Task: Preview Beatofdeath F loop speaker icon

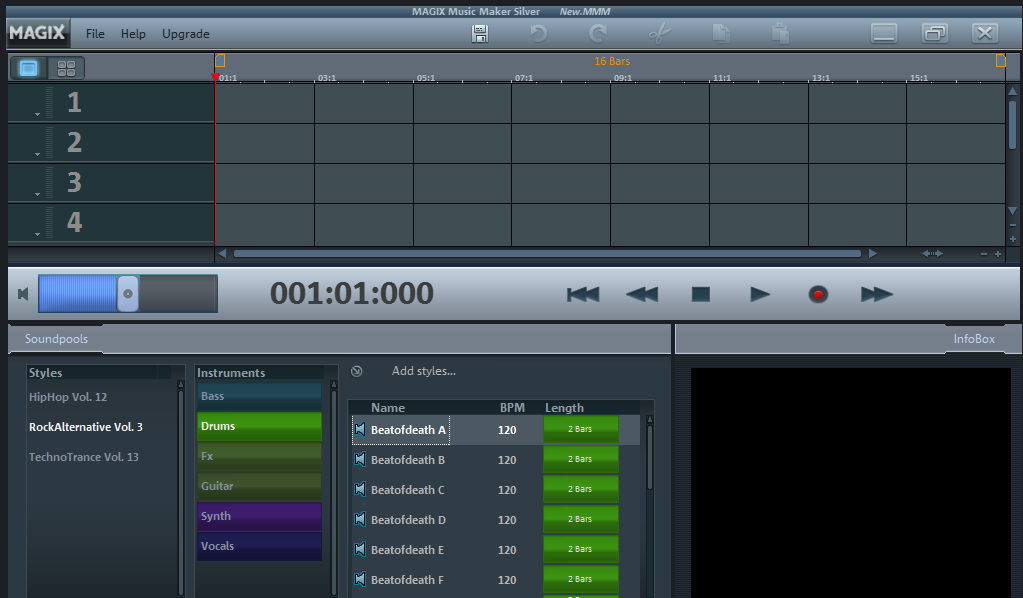Action: pyautogui.click(x=359, y=579)
